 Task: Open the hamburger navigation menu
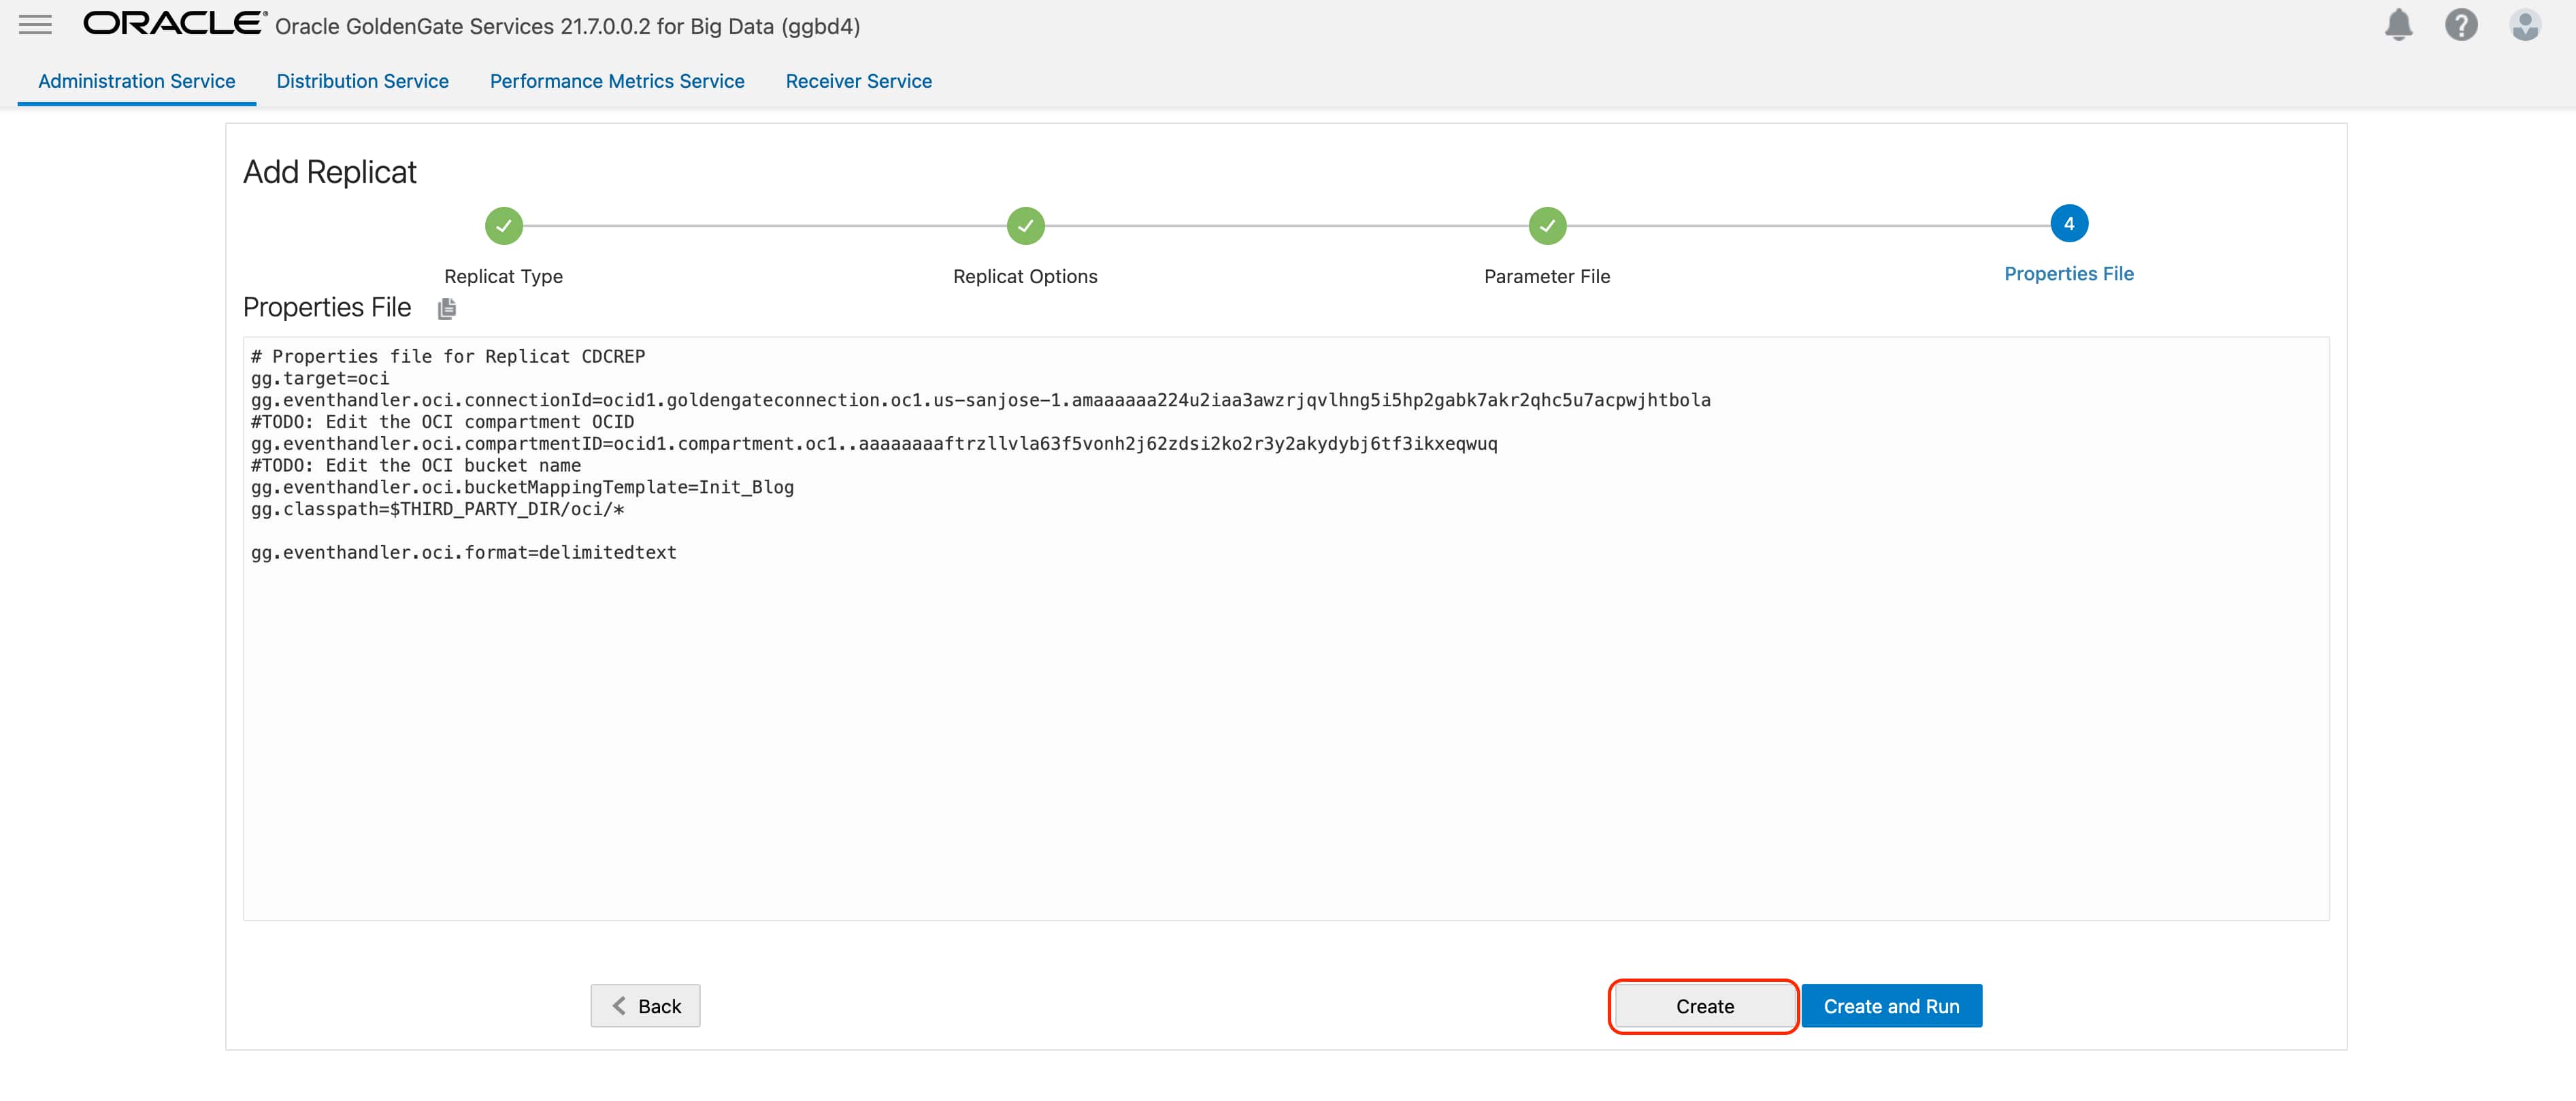[35, 25]
